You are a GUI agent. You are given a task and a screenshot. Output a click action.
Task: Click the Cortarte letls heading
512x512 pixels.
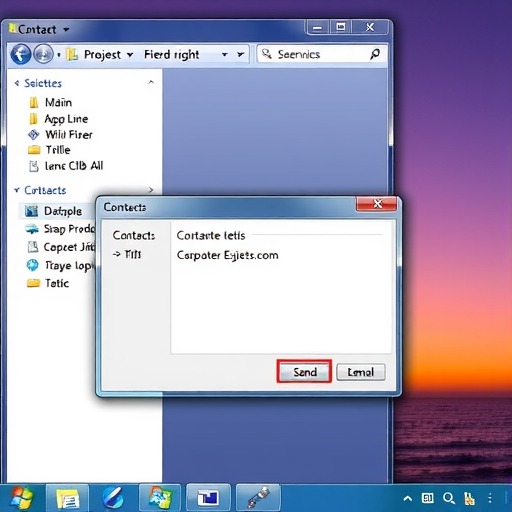click(x=211, y=236)
